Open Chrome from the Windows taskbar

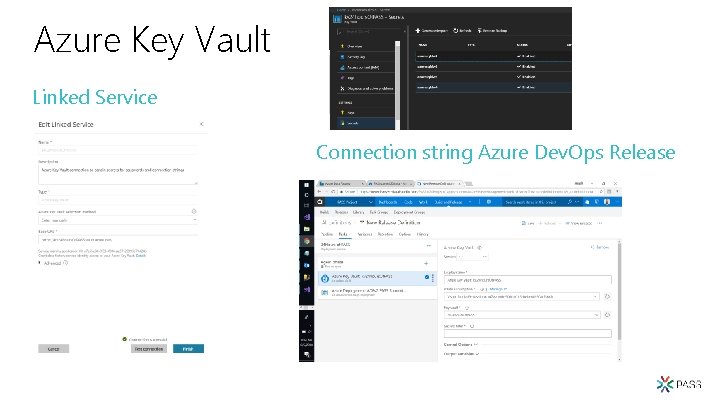click(306, 241)
